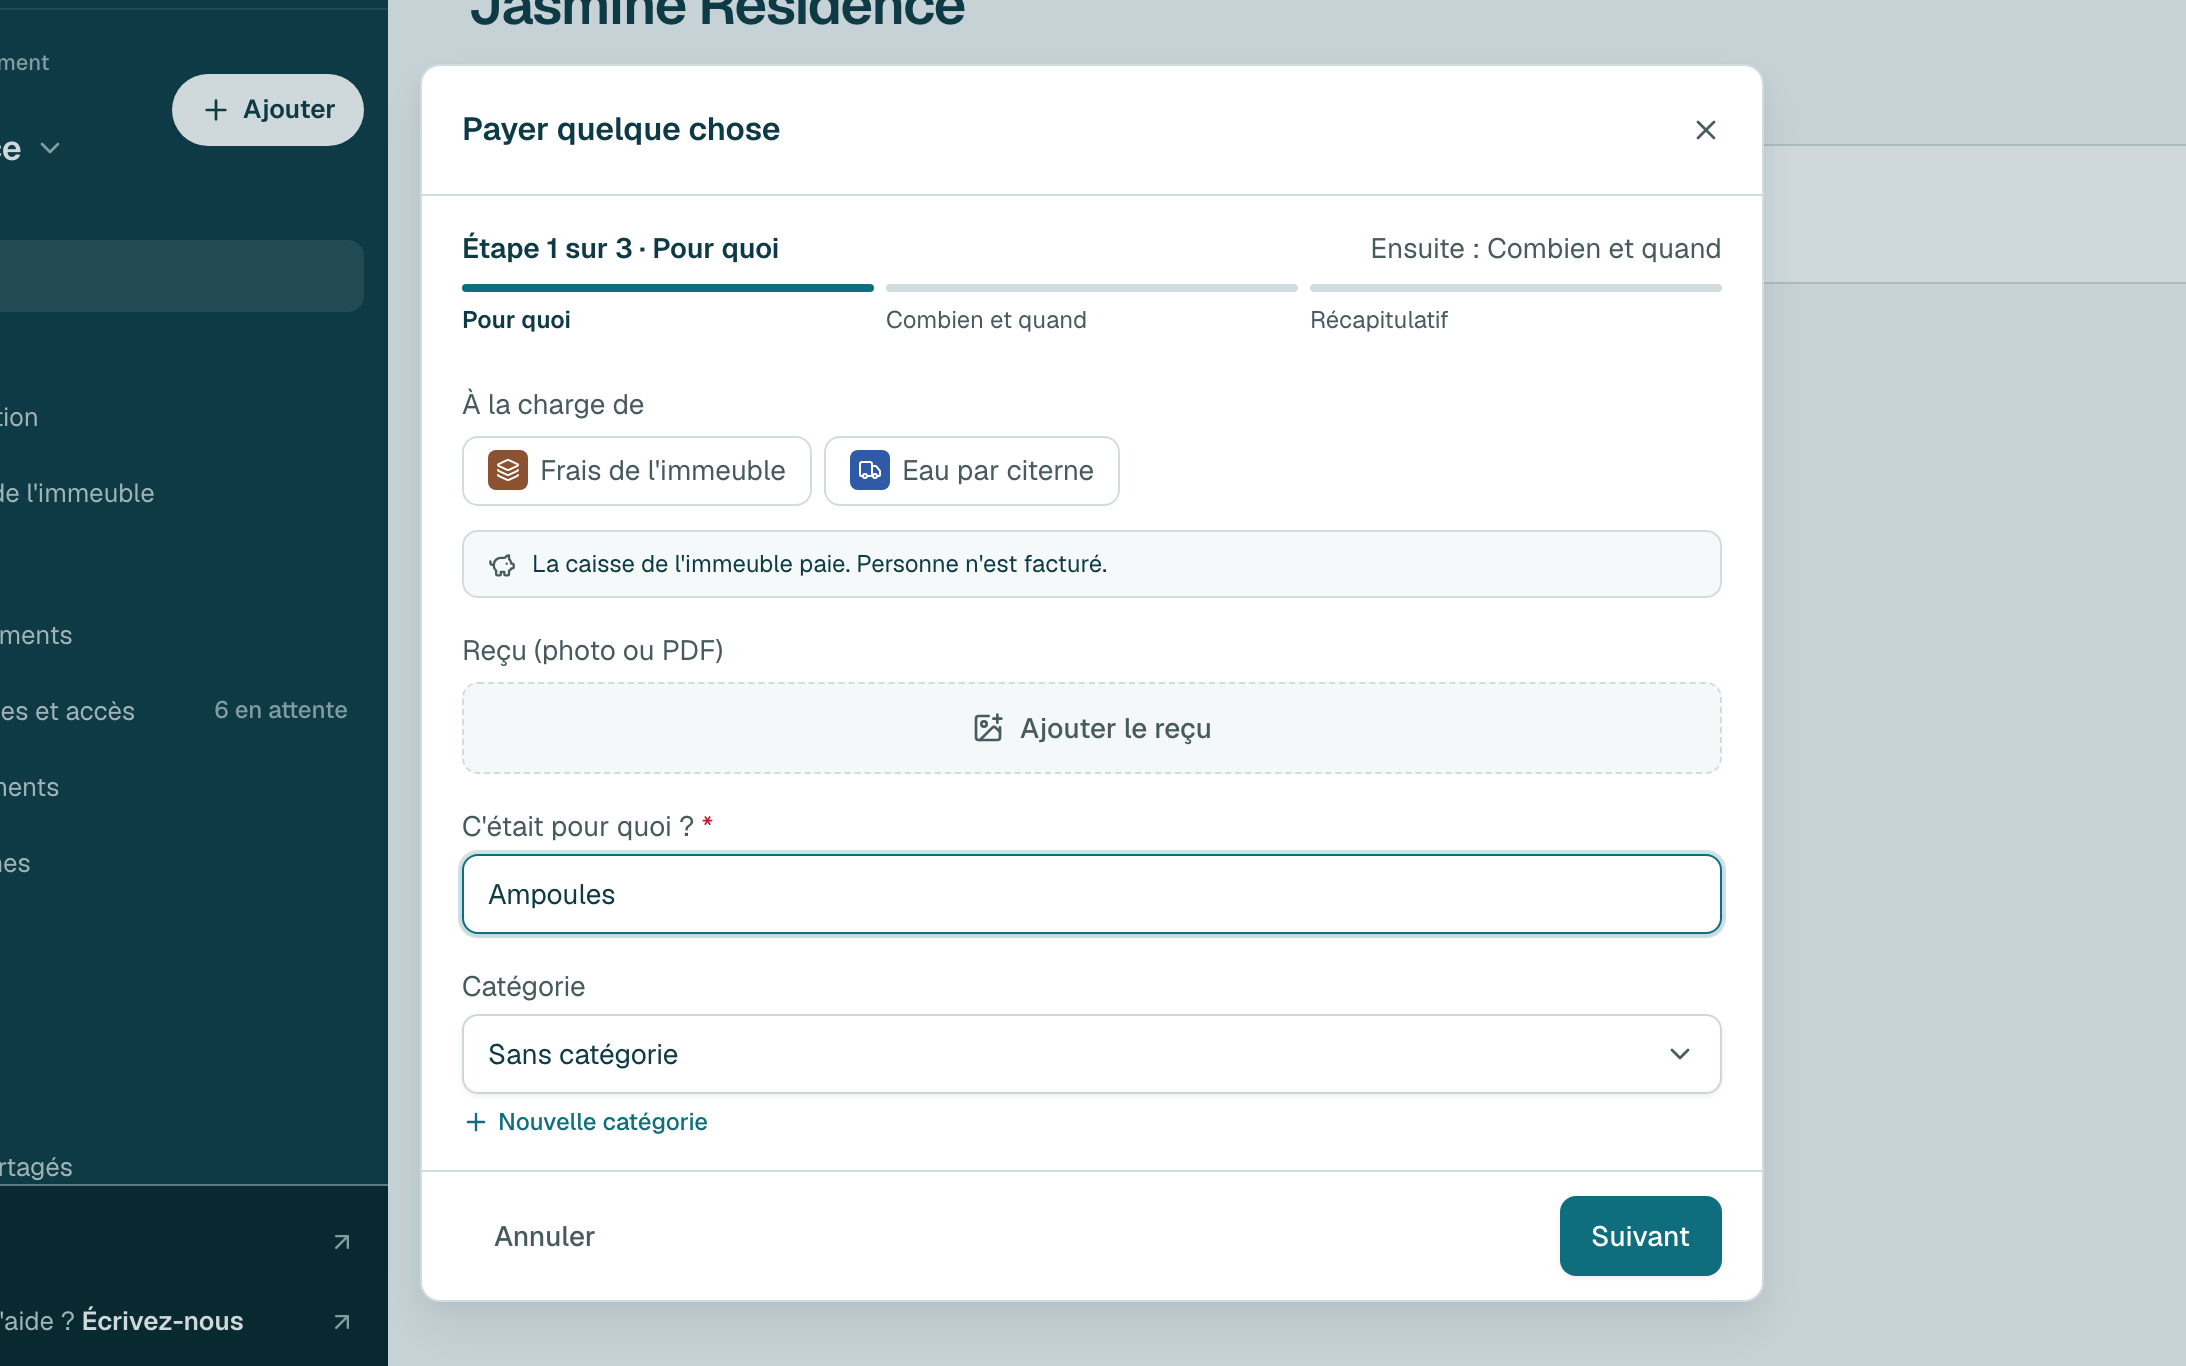The height and width of the screenshot is (1366, 2186).
Task: Click the piggy bank icon in info banner
Action: (502, 565)
